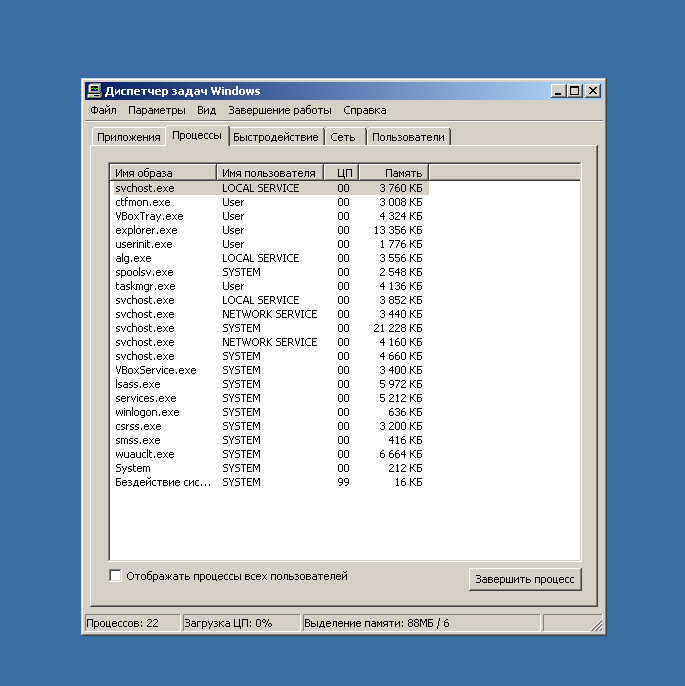The image size is (685, 686).
Task: Click the window resize grip corner
Action: tap(597, 626)
